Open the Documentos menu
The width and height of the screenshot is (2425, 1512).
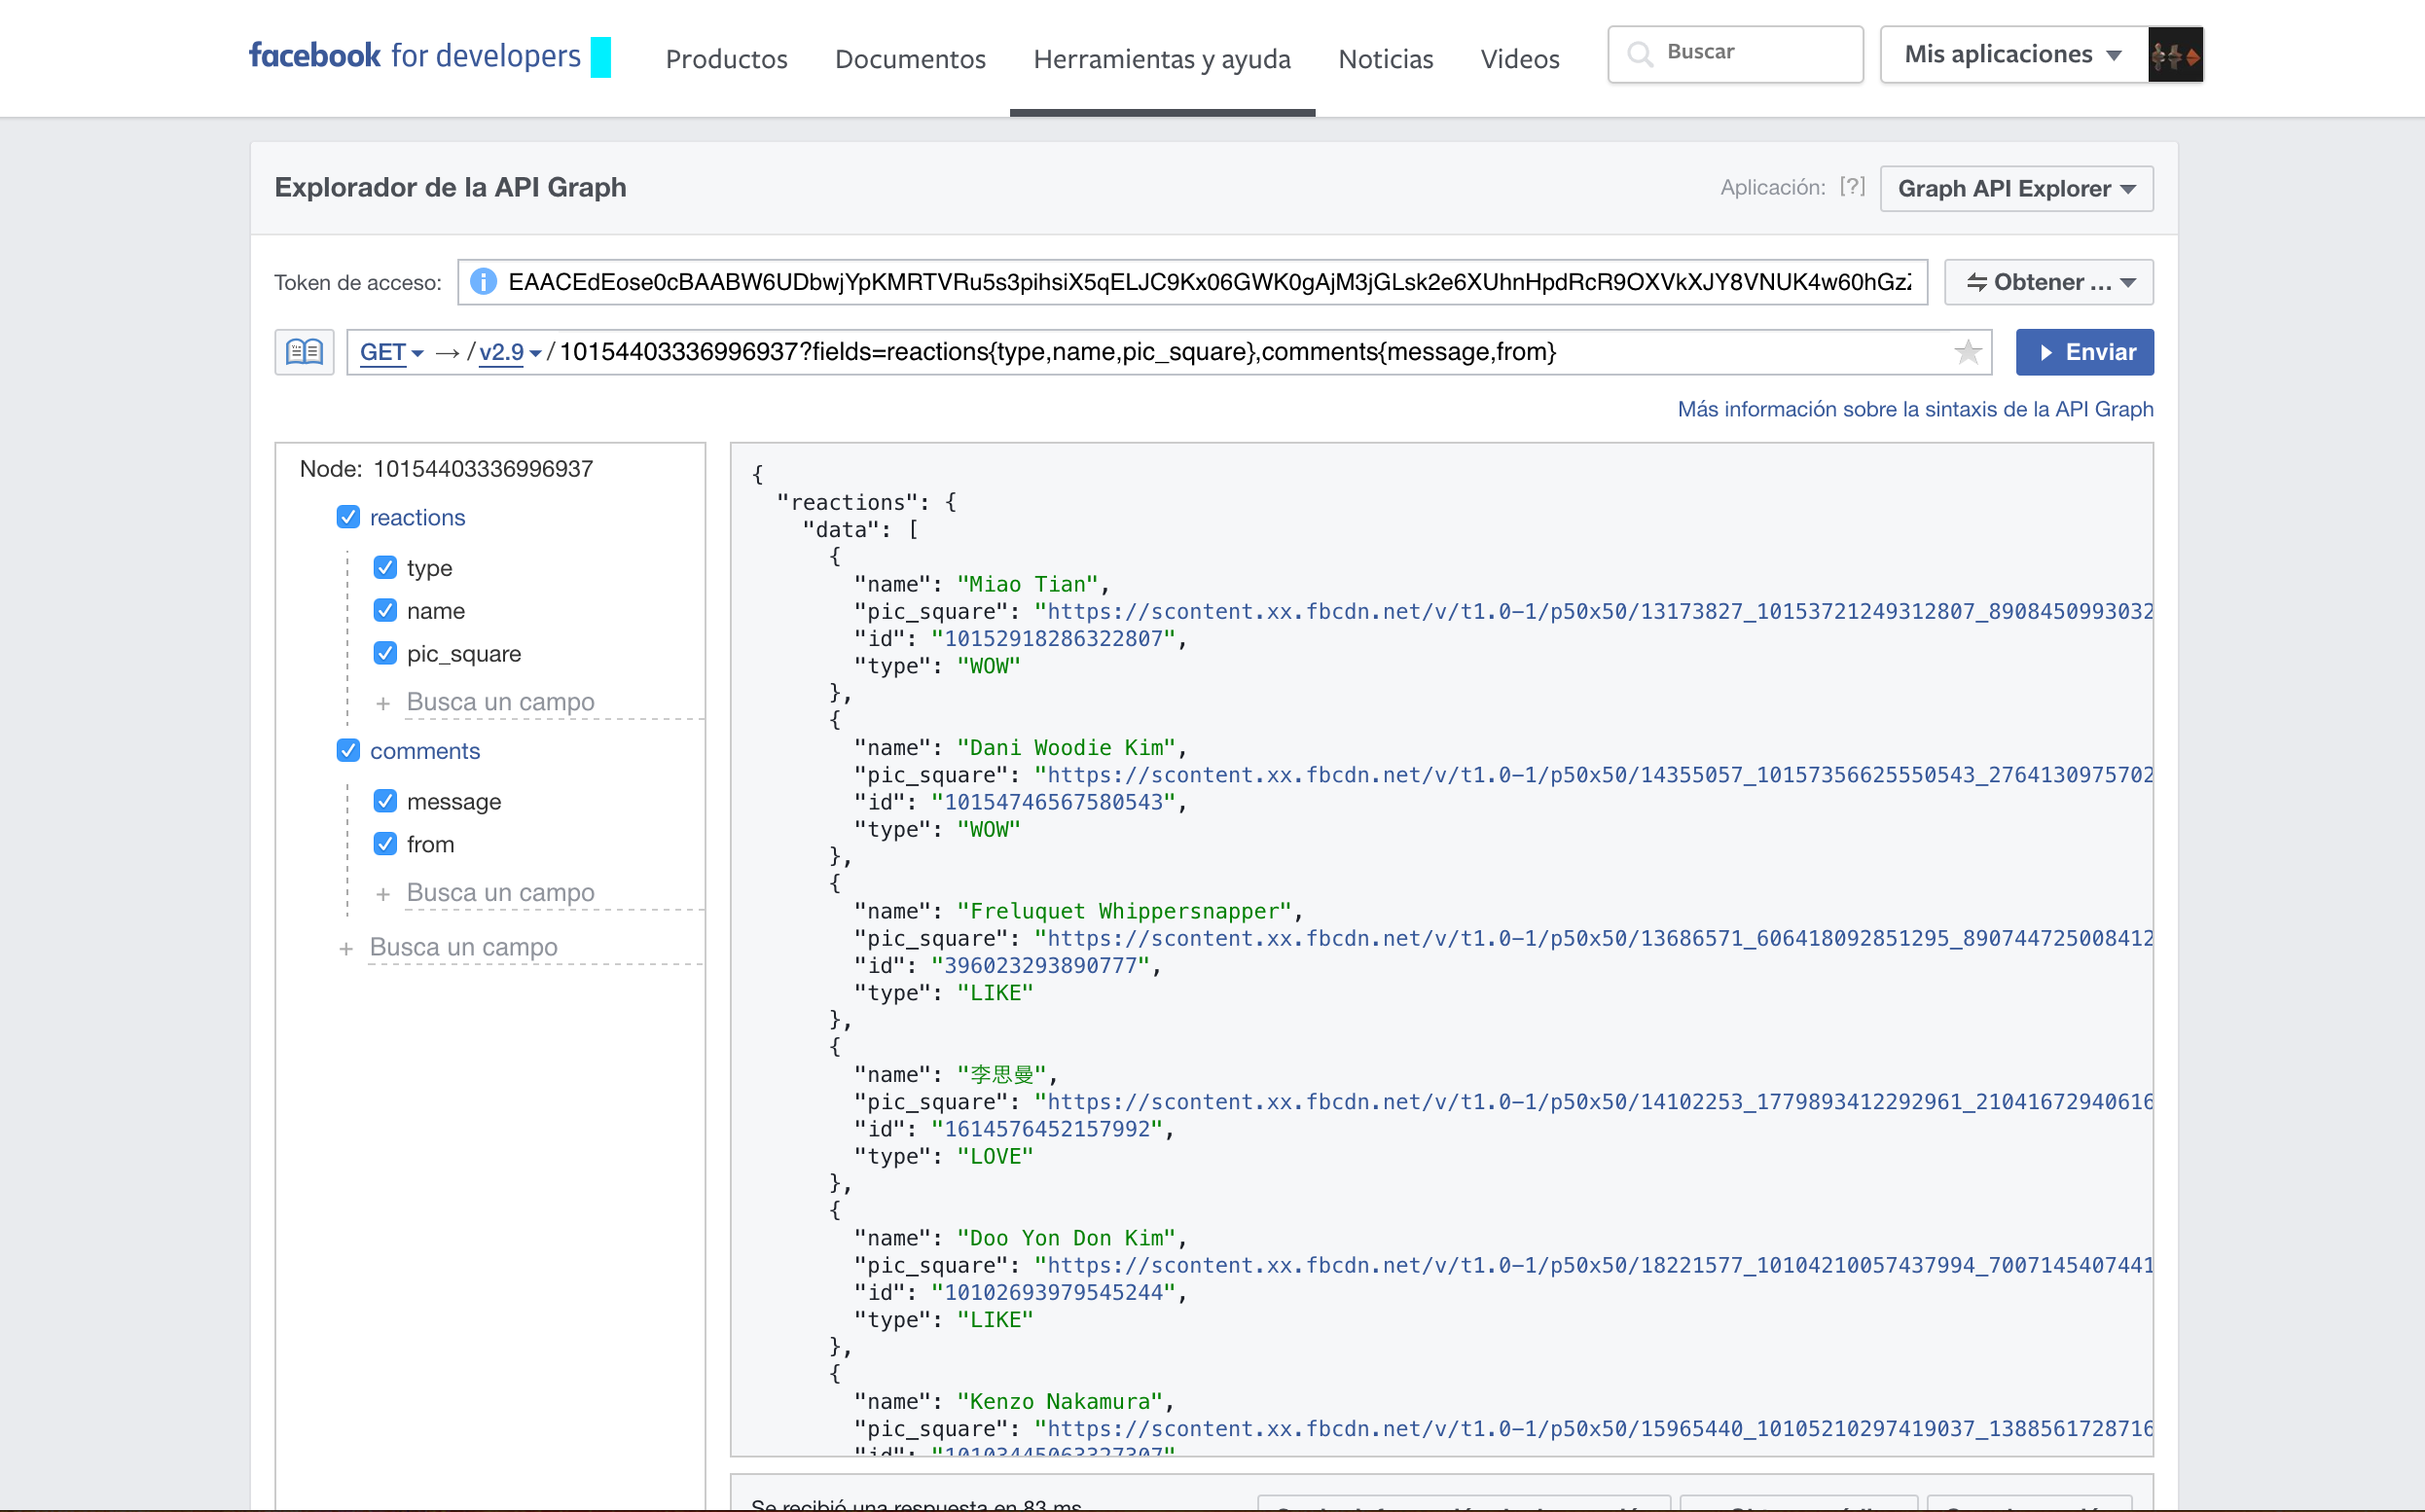click(910, 58)
